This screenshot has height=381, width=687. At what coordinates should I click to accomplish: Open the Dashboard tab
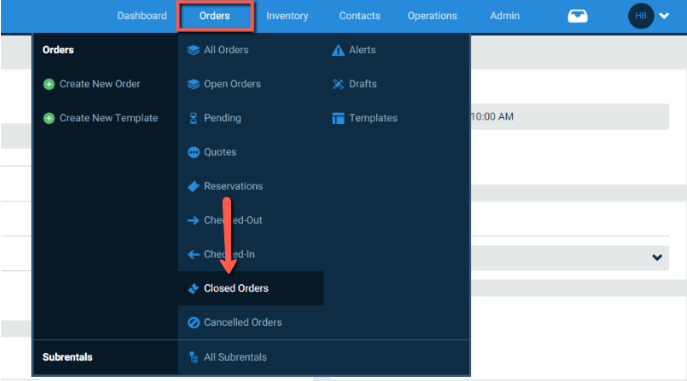click(x=142, y=16)
